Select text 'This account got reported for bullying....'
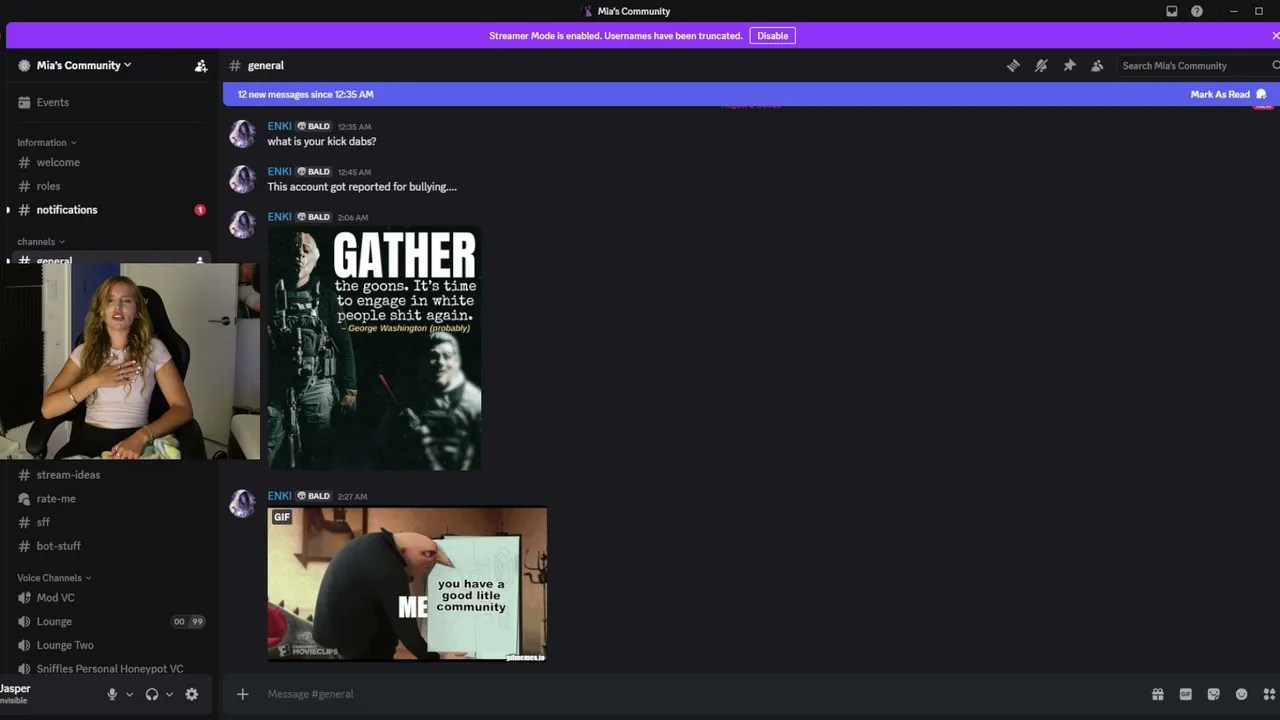The image size is (1280, 720). click(x=362, y=187)
